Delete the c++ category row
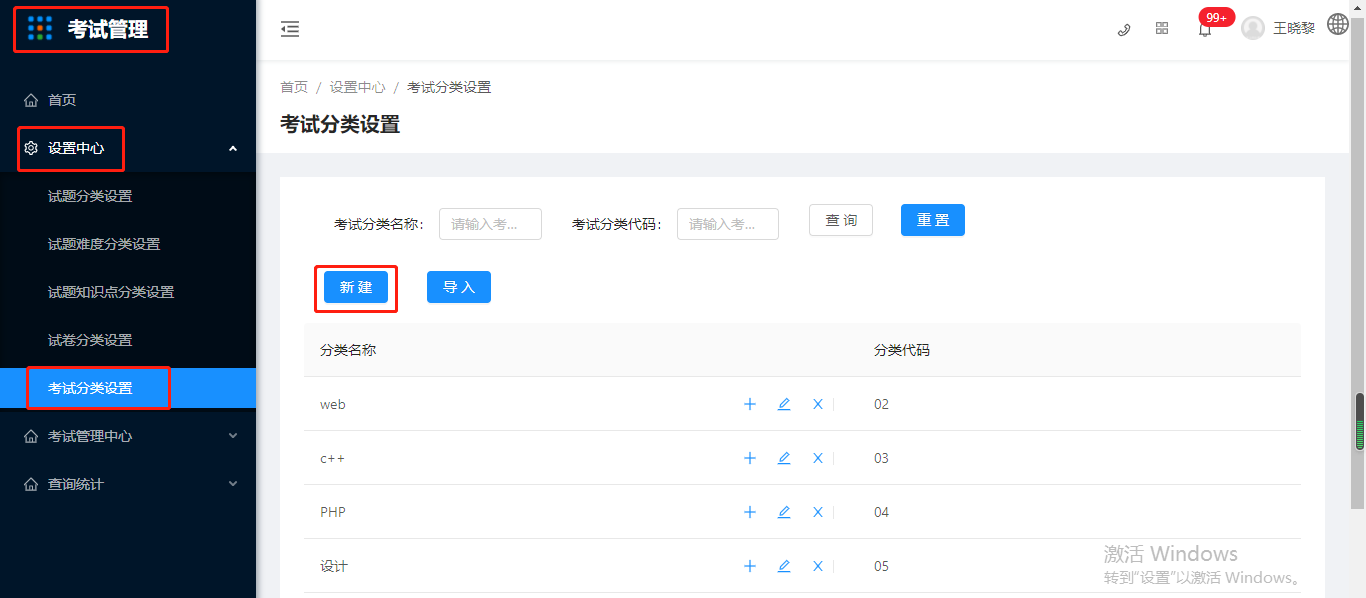The width and height of the screenshot is (1366, 598). [x=817, y=458]
